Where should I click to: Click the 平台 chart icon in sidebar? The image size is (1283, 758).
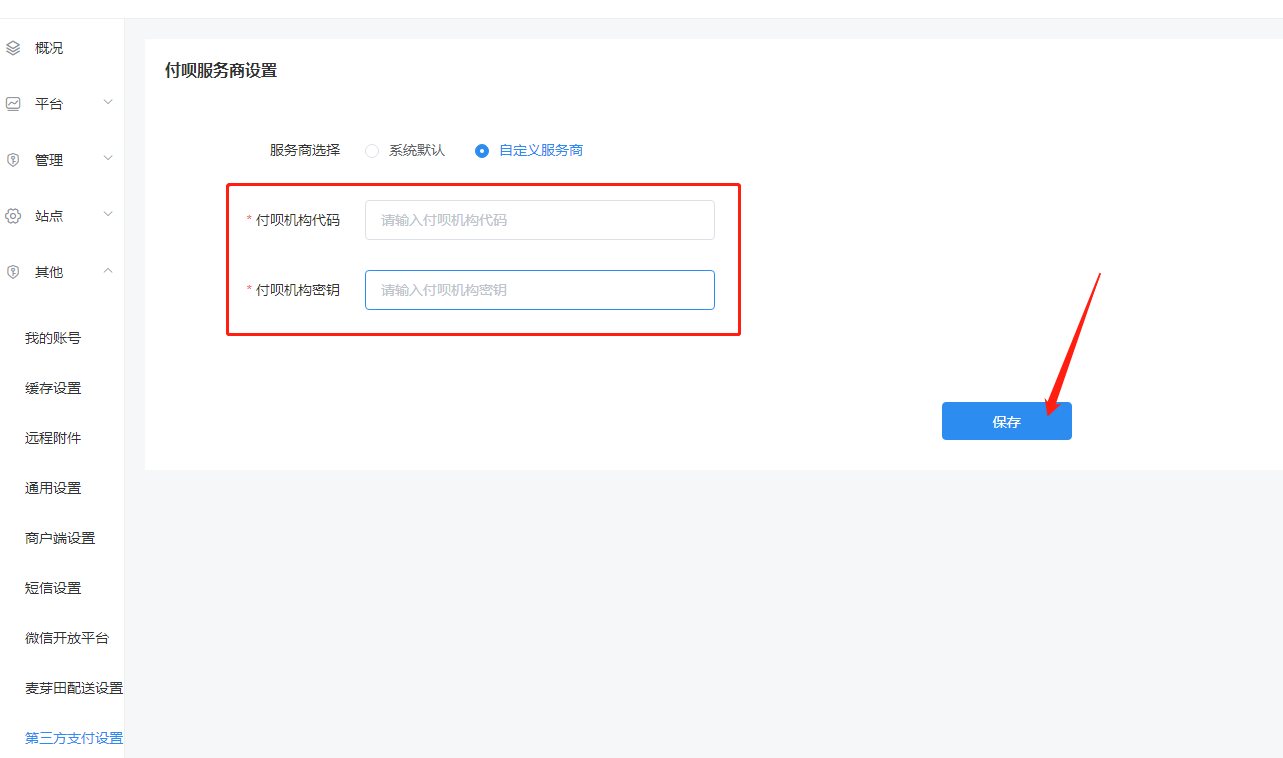click(13, 104)
